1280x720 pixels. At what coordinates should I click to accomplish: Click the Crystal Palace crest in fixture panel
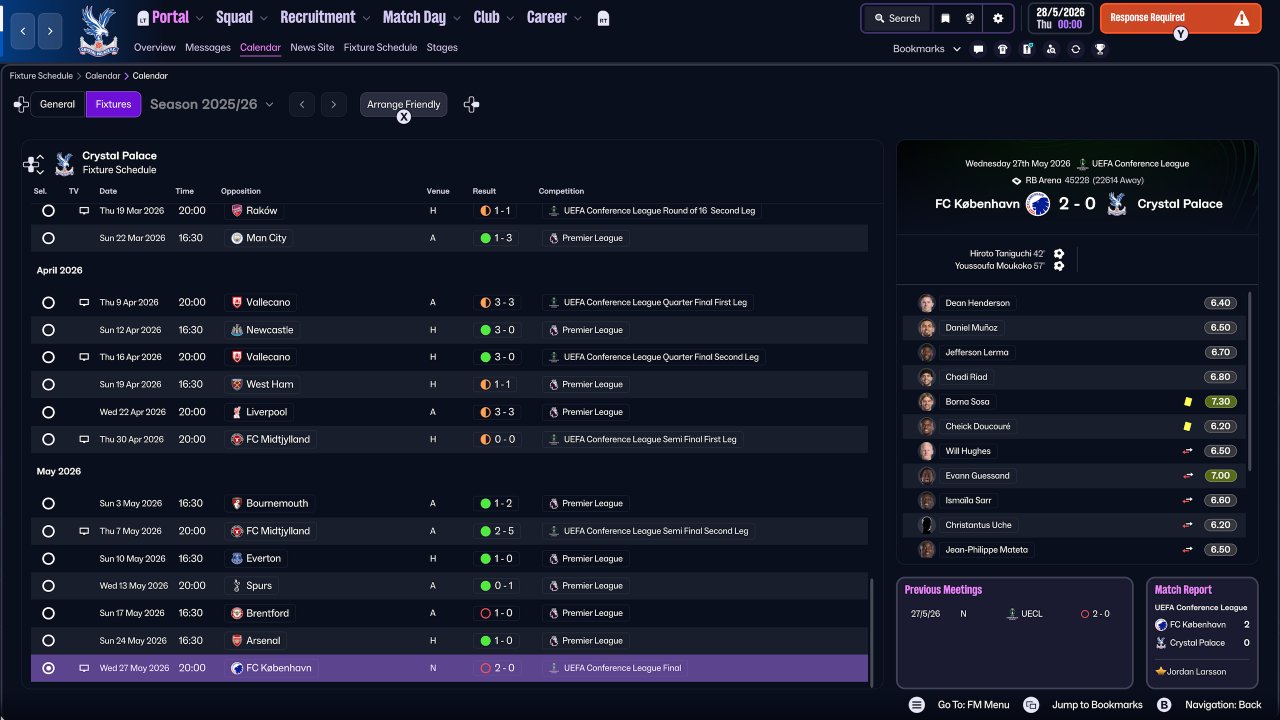(64, 163)
